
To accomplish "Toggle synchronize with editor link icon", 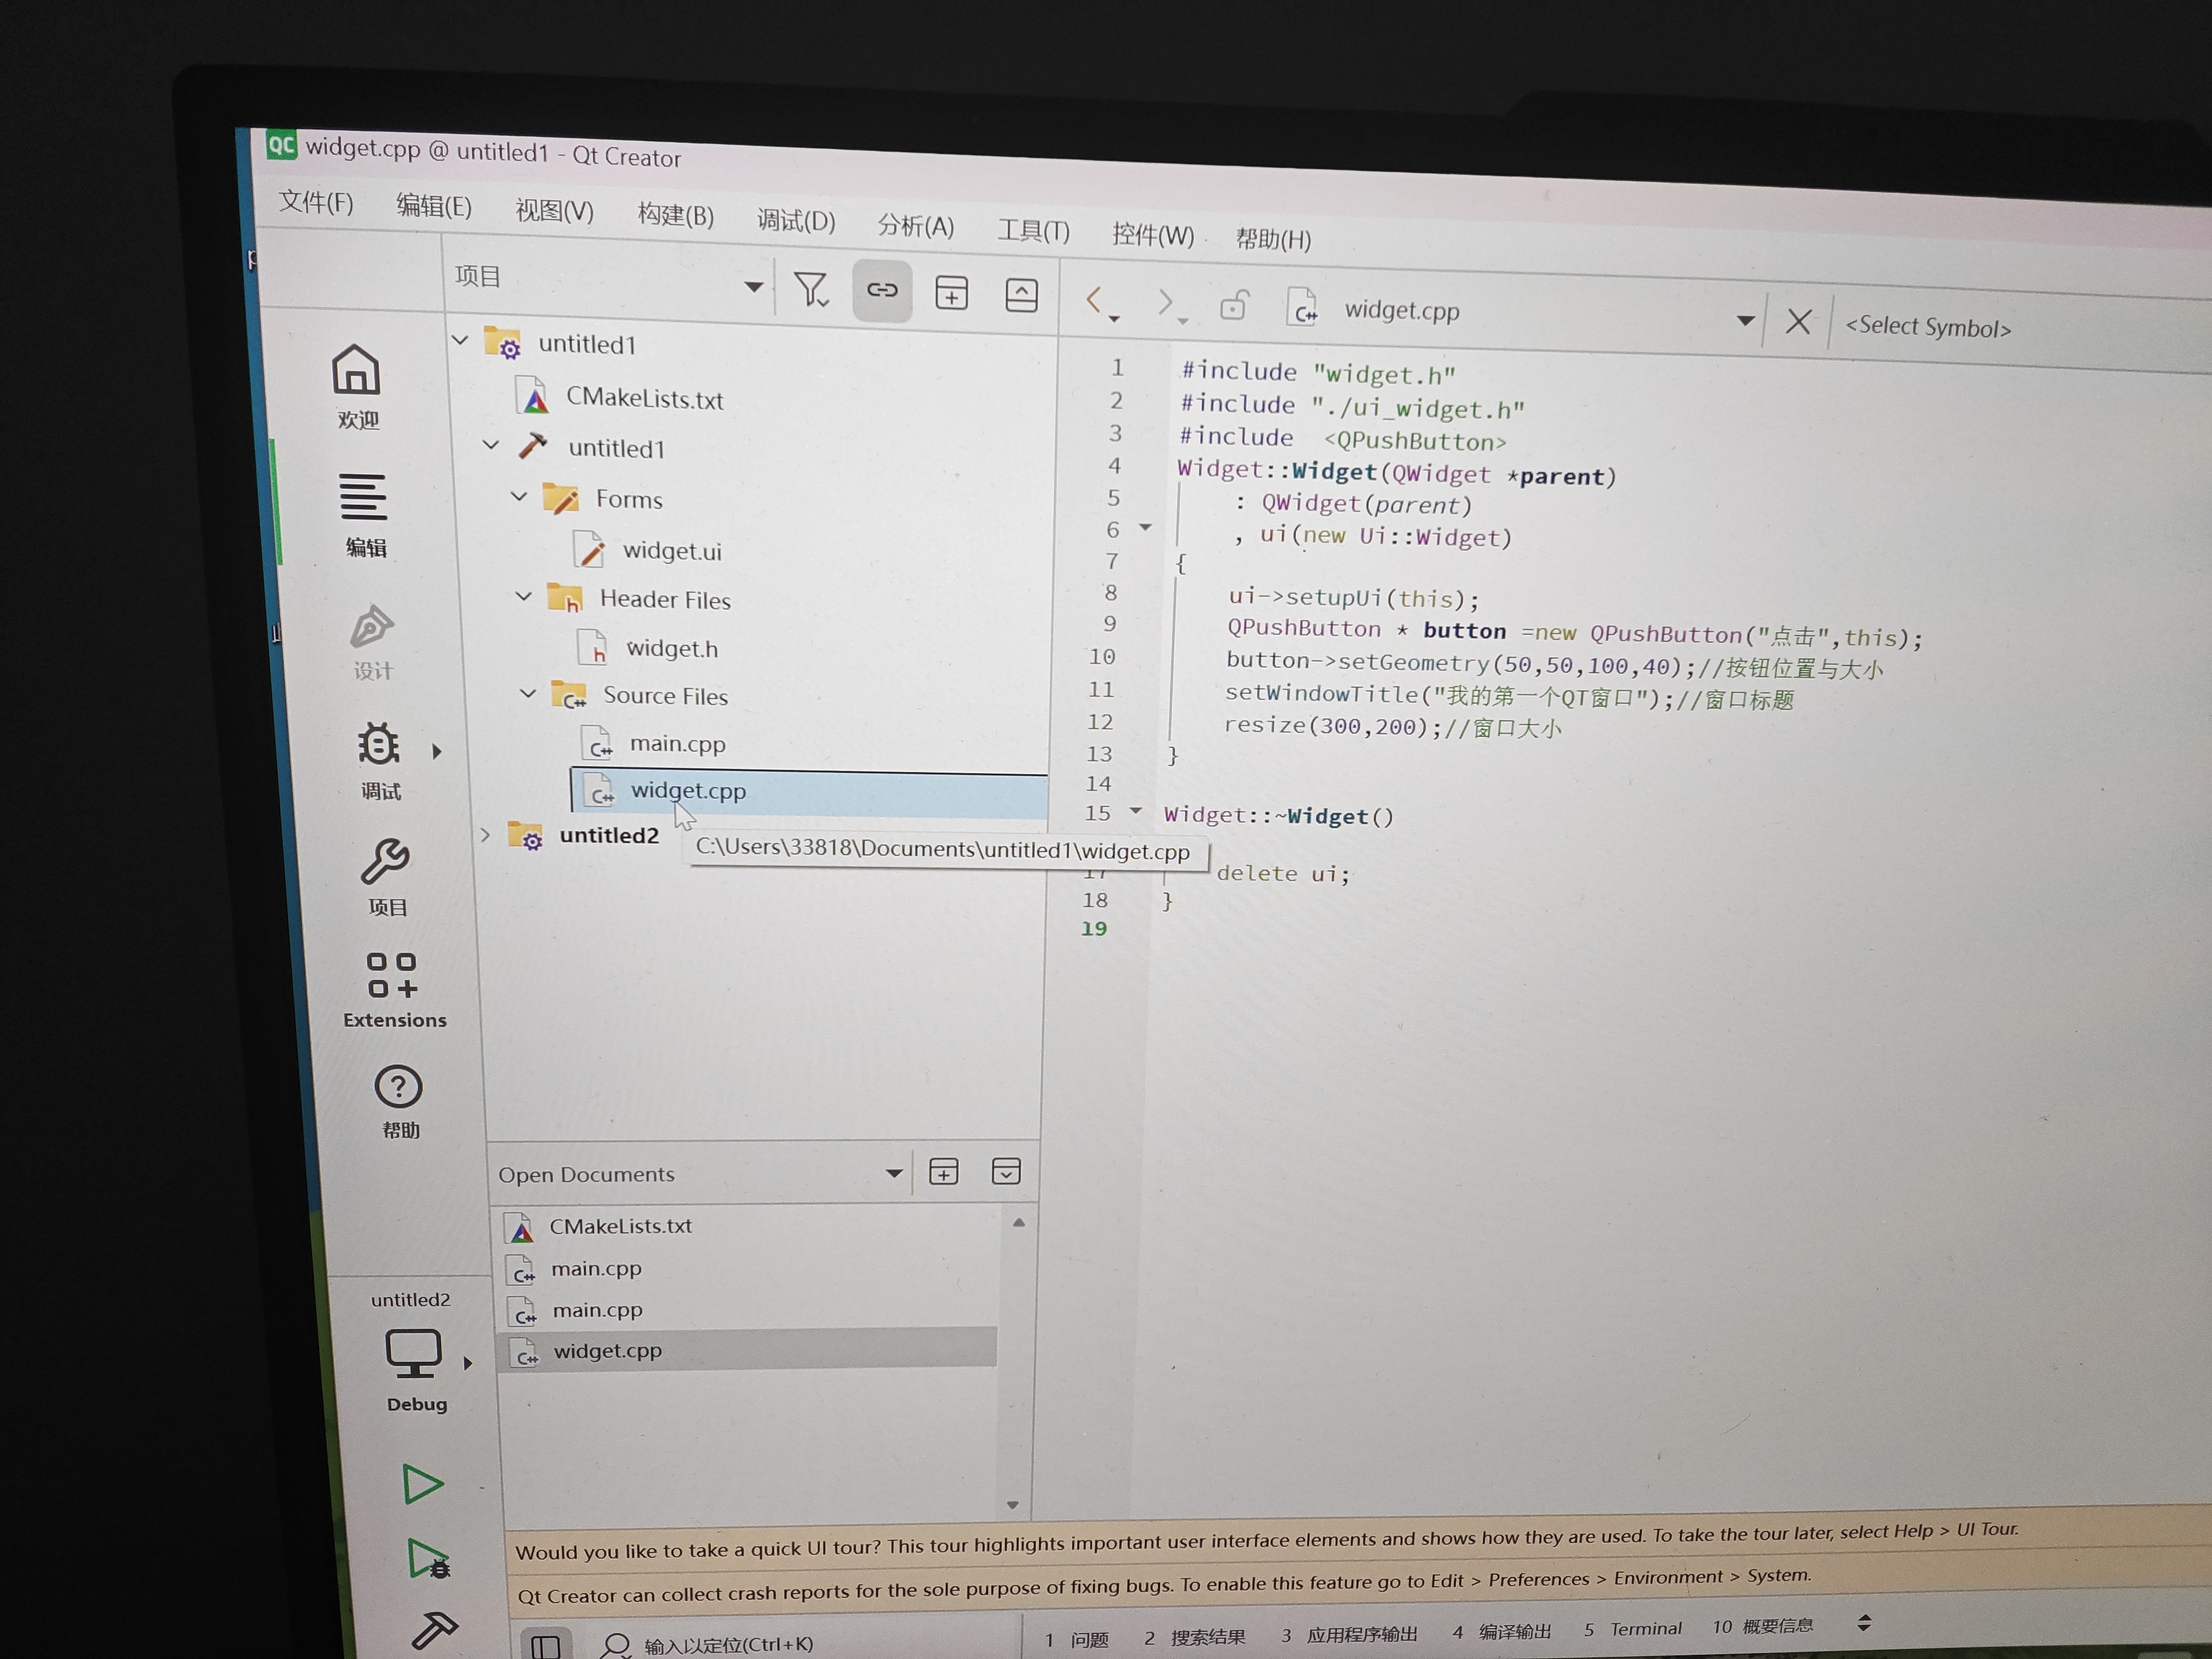I will [882, 291].
